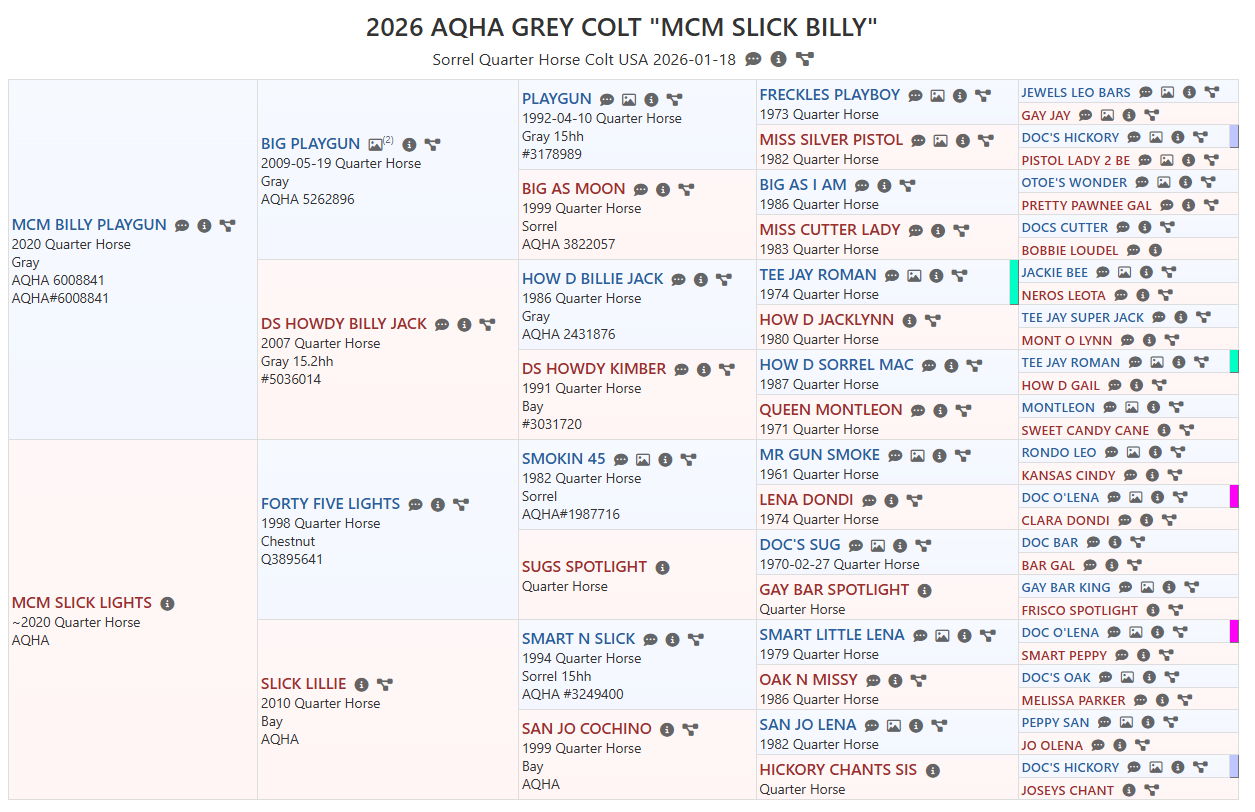
Task: Click the info icon next to SUGS SPOTLIGHT
Action: [662, 567]
